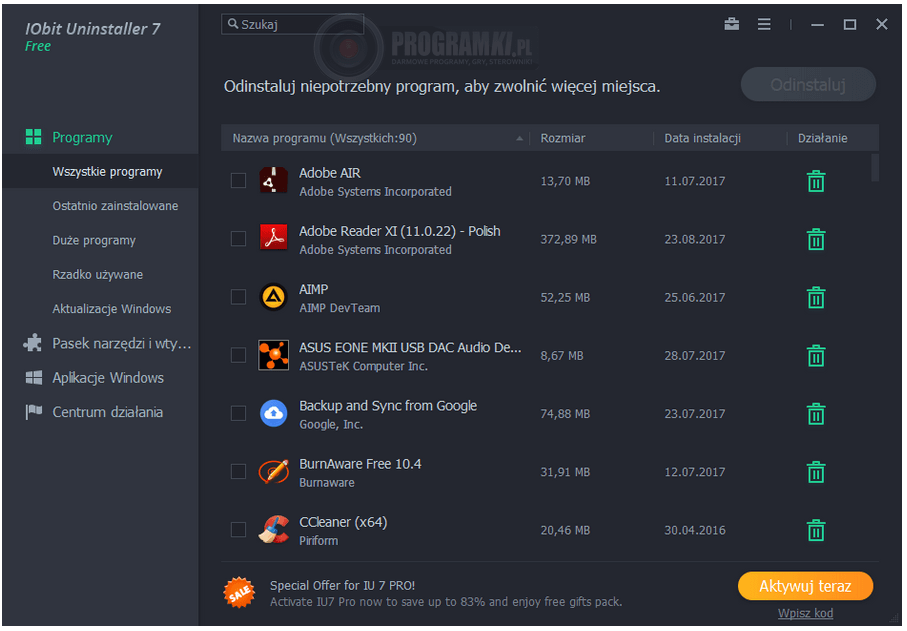Screen dimensions: 907x631
Task: Click the Programy grid icon
Action: click(34, 137)
